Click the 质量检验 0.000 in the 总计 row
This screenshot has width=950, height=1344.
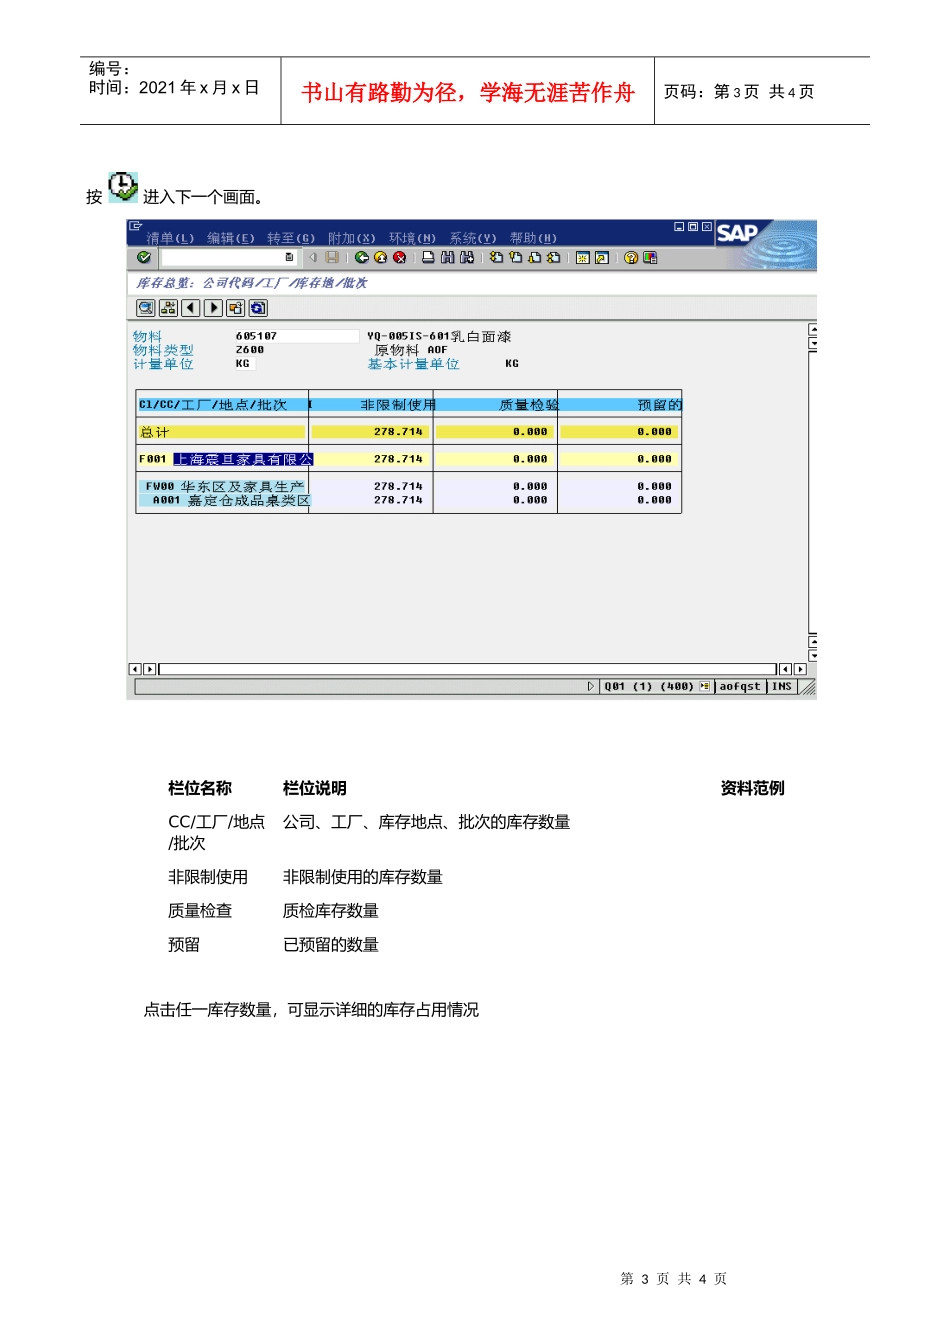tap(530, 432)
